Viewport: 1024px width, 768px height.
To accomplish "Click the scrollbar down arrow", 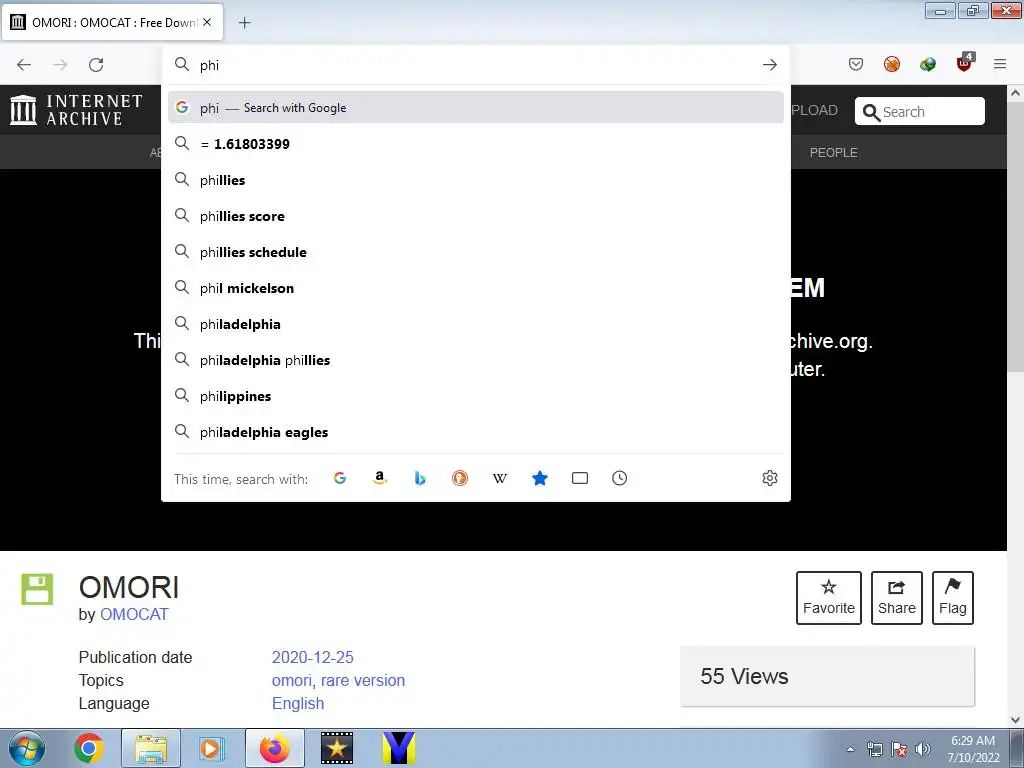I will click(x=1016, y=719).
